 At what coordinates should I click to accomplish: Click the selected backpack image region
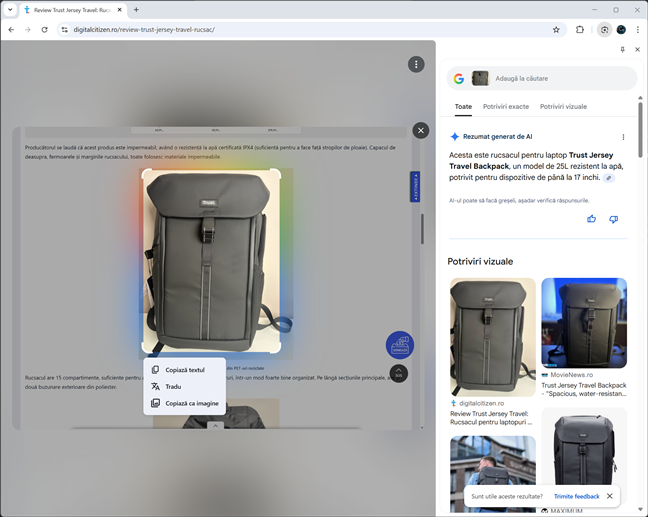[211, 261]
